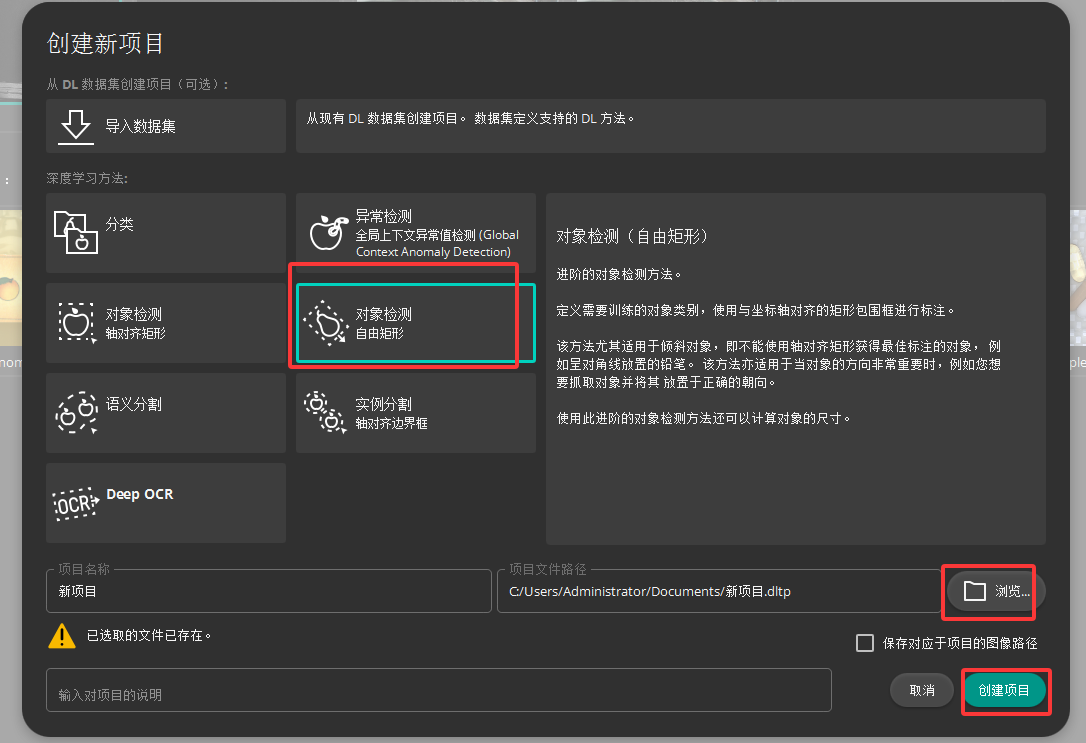Choose the Deep OCR label
This screenshot has width=1086, height=743.
click(x=140, y=494)
